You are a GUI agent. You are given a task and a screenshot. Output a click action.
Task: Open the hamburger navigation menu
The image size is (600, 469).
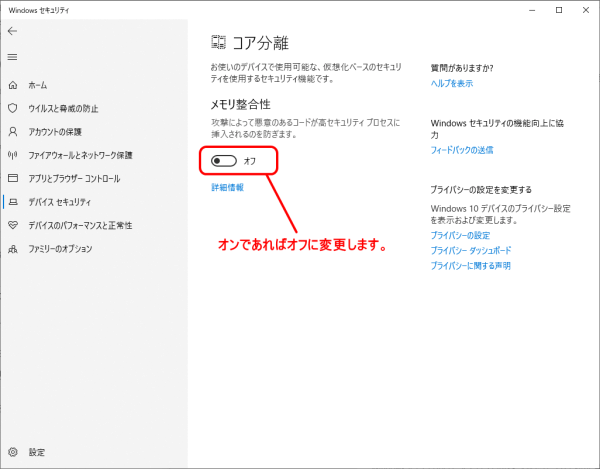(12, 57)
